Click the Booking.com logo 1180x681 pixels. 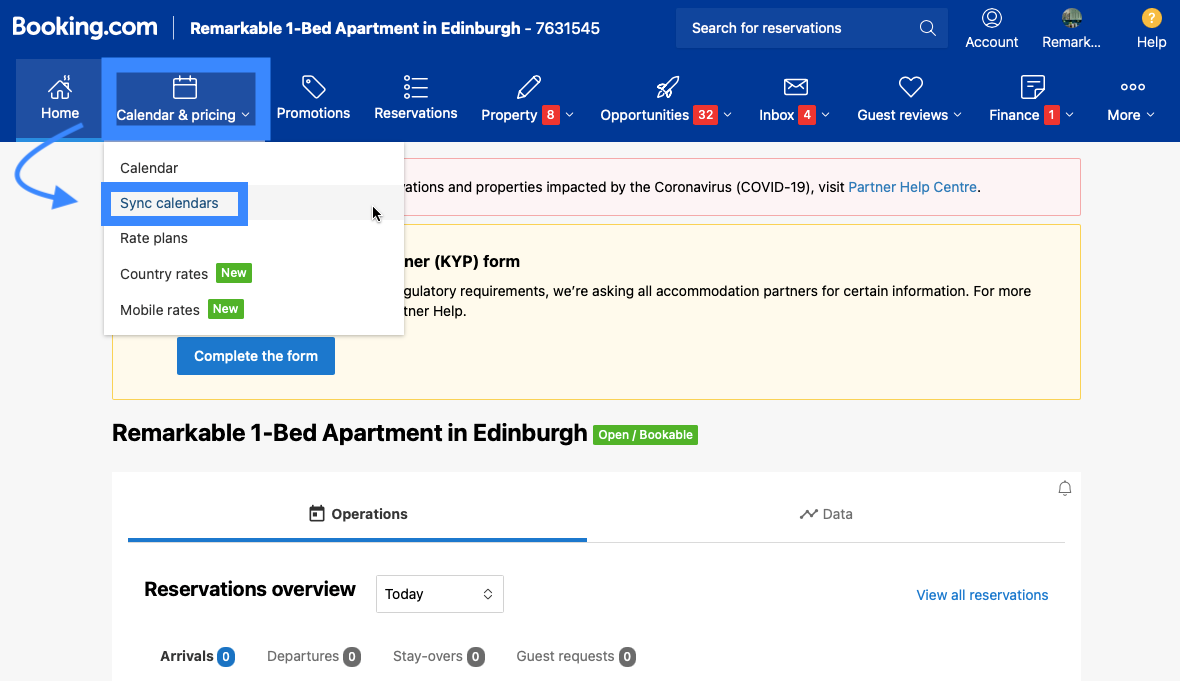(x=85, y=28)
